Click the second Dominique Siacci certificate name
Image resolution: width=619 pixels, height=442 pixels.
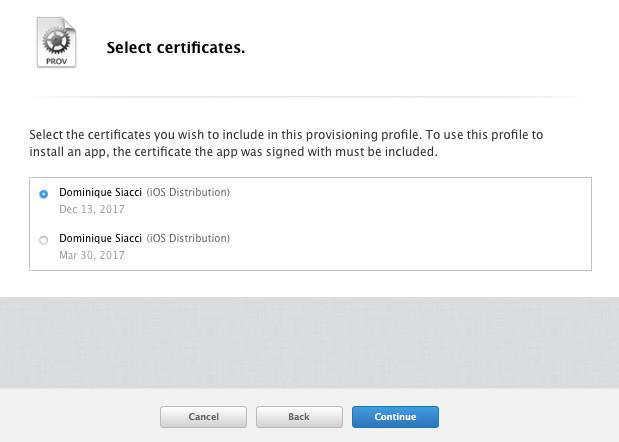pyautogui.click(x=100, y=238)
